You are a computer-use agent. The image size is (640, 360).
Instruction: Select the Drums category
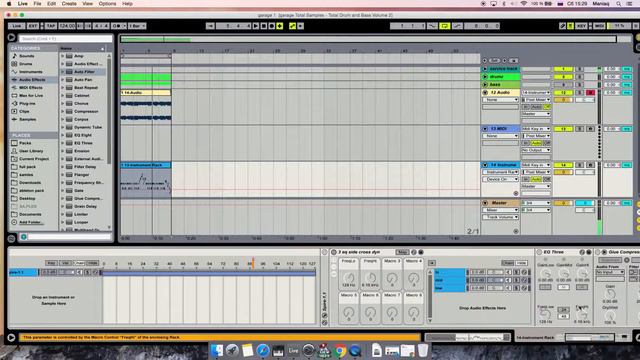click(26, 64)
